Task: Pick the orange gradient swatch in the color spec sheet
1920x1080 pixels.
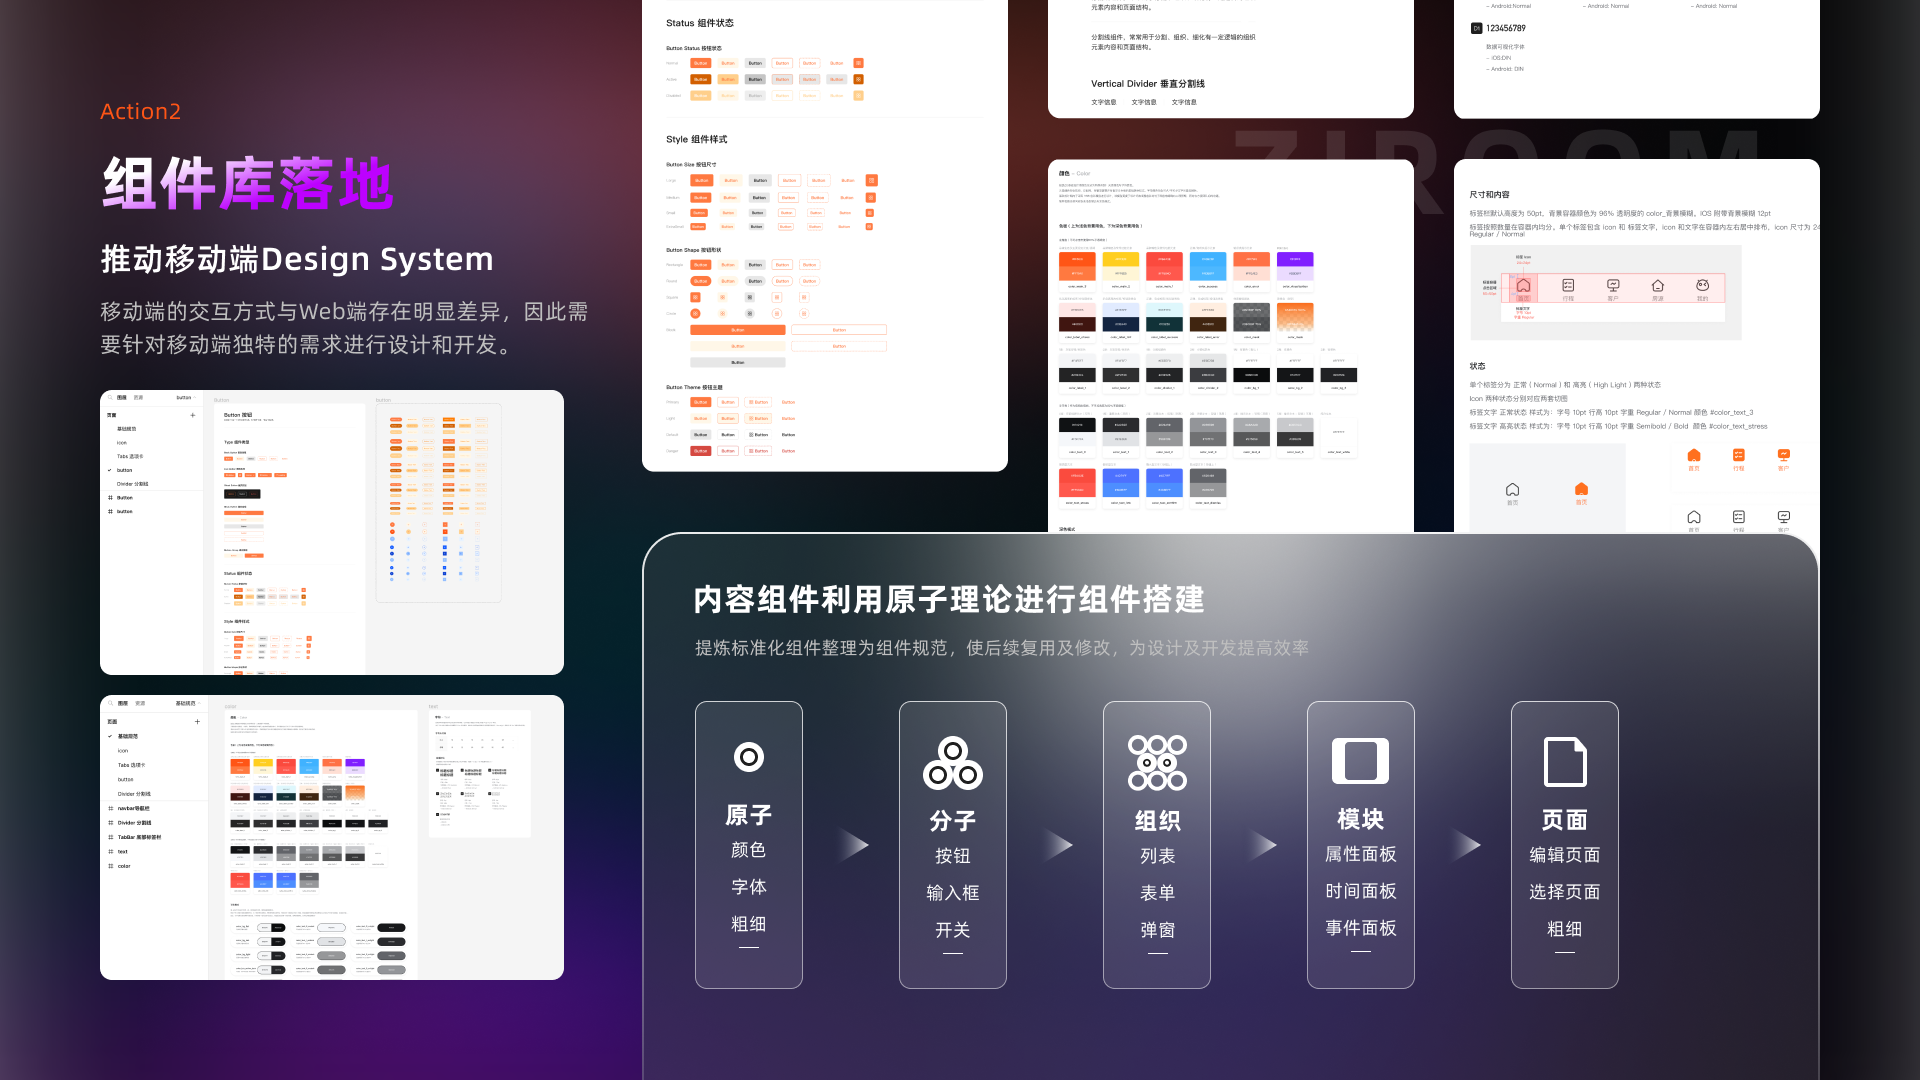Action: click(1295, 317)
